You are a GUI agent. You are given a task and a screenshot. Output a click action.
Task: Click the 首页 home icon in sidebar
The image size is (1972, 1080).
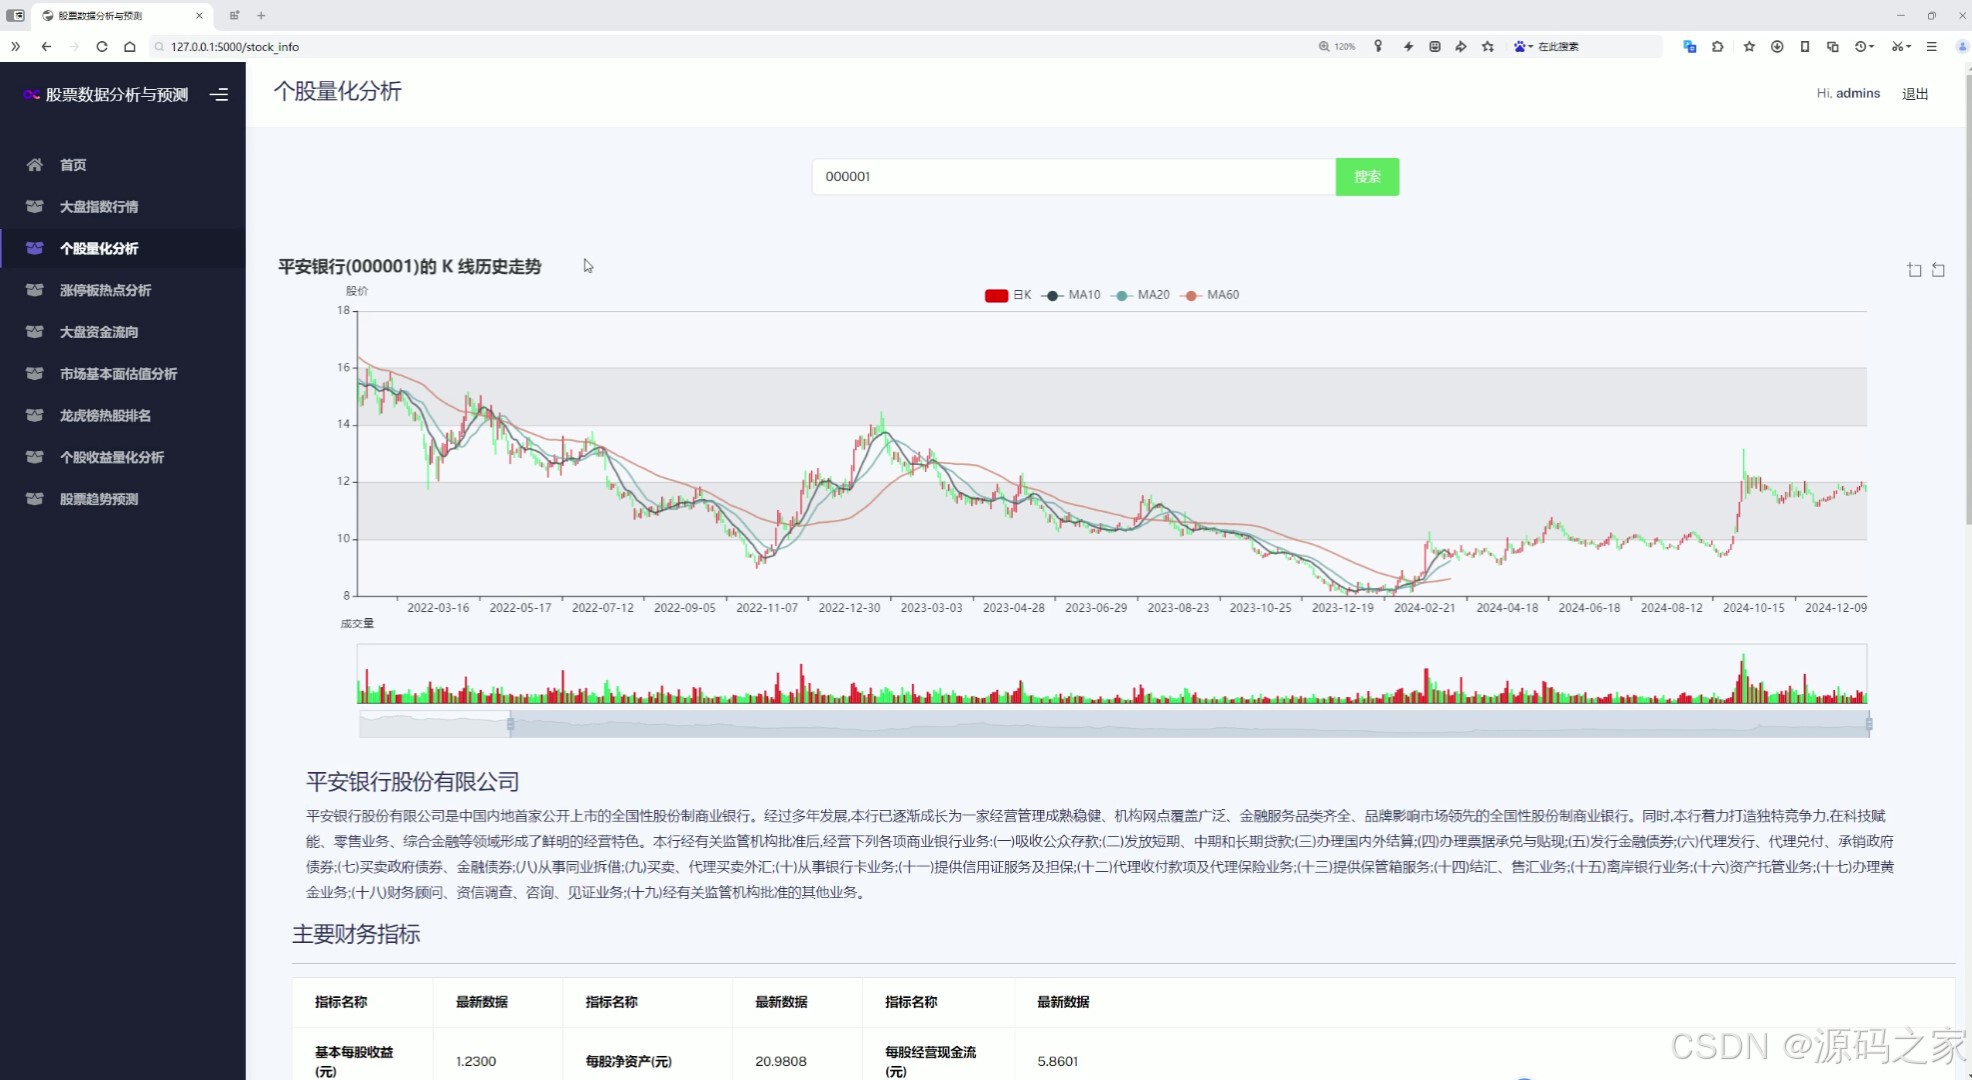[x=35, y=165]
